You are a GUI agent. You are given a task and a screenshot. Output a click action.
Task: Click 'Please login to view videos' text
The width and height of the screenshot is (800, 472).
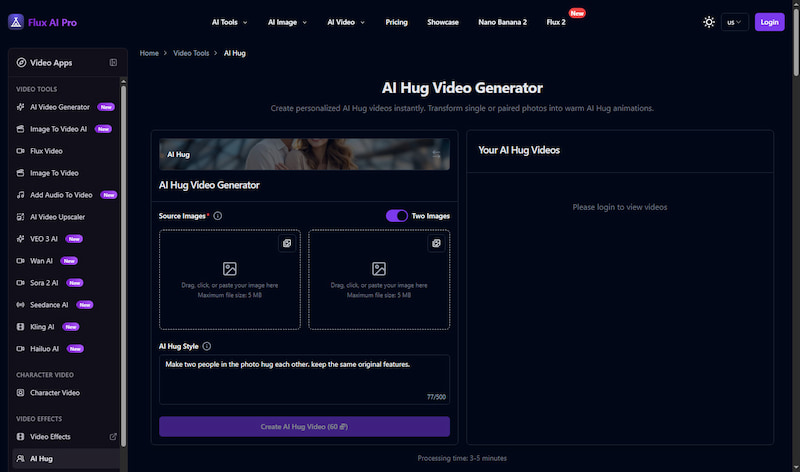pos(620,207)
